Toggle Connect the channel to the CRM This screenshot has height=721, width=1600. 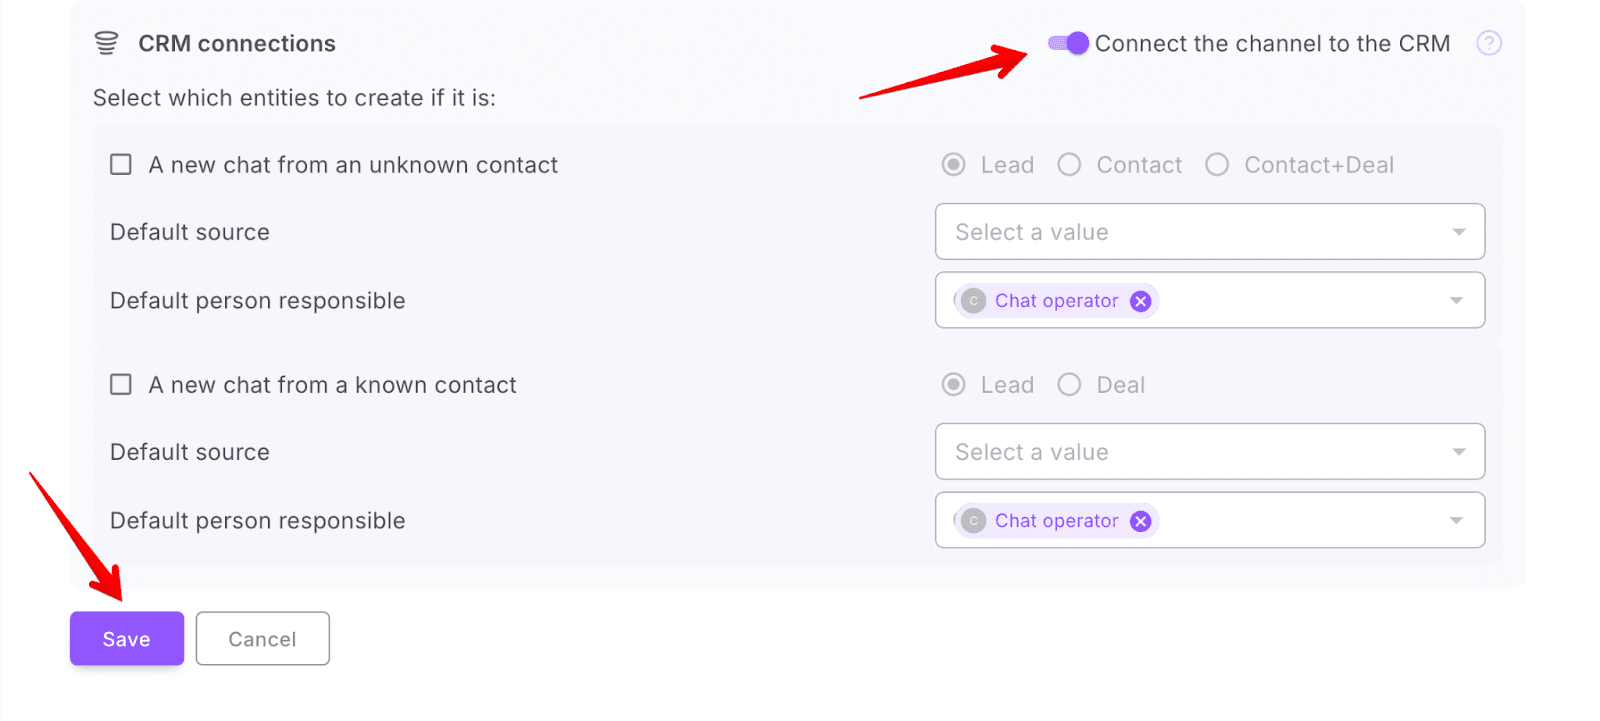point(1068,43)
